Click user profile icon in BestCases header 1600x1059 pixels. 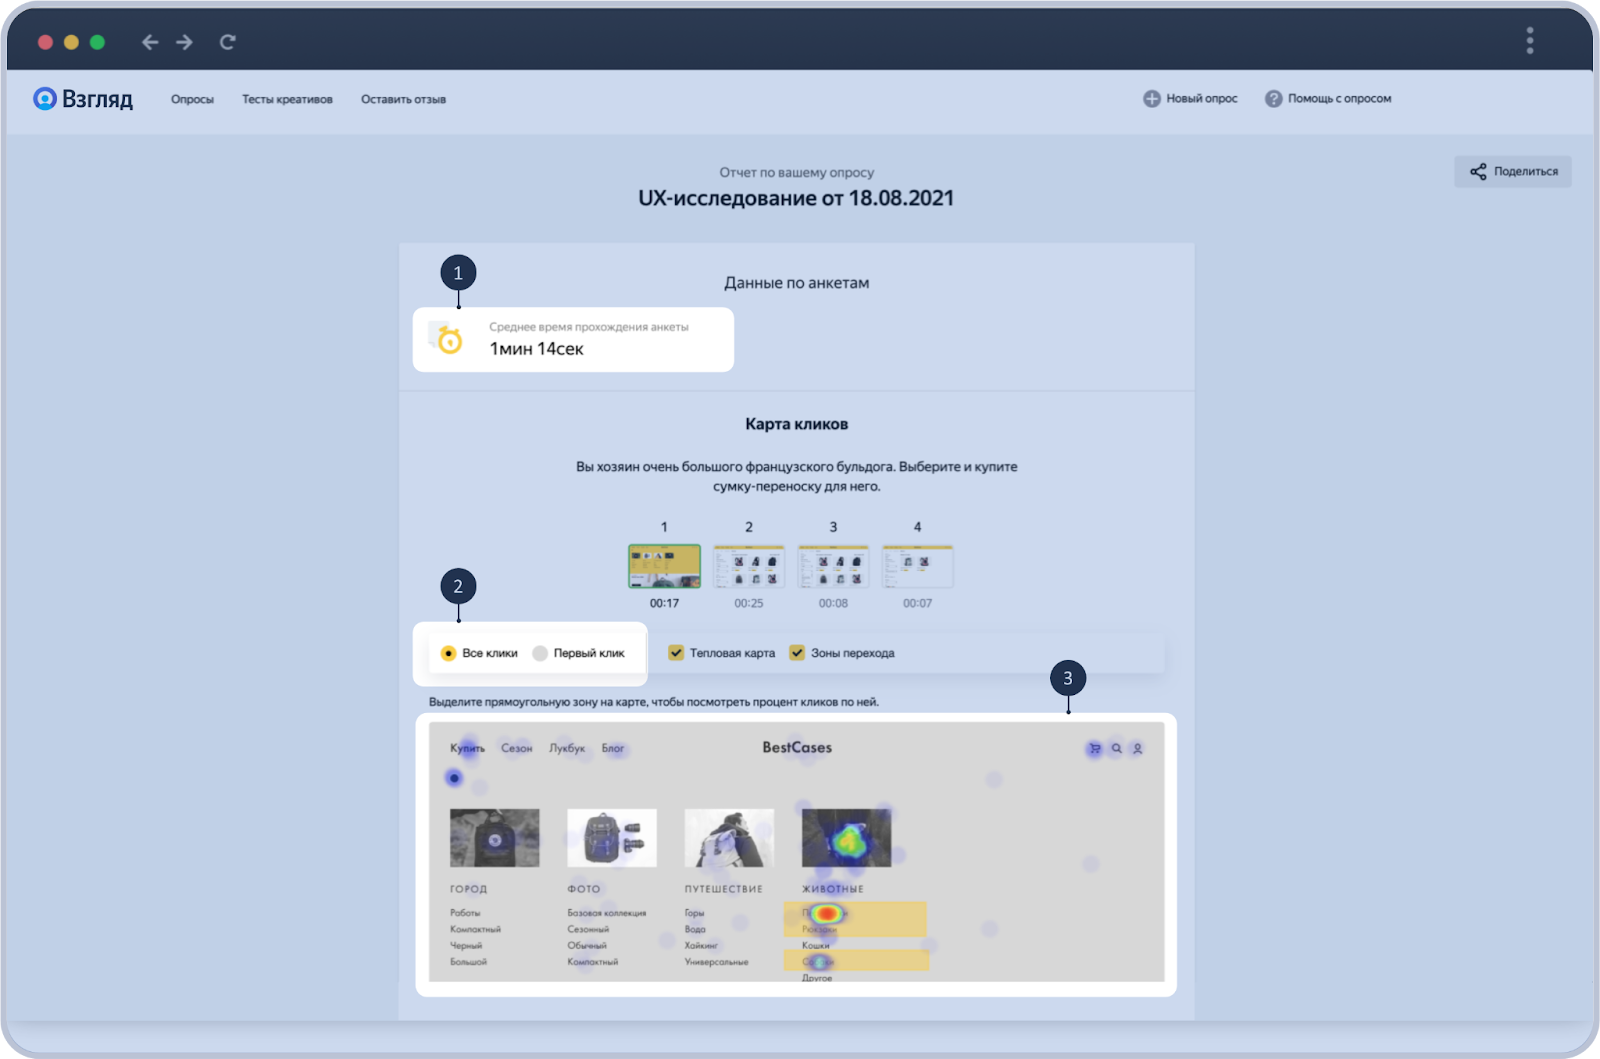click(x=1137, y=748)
